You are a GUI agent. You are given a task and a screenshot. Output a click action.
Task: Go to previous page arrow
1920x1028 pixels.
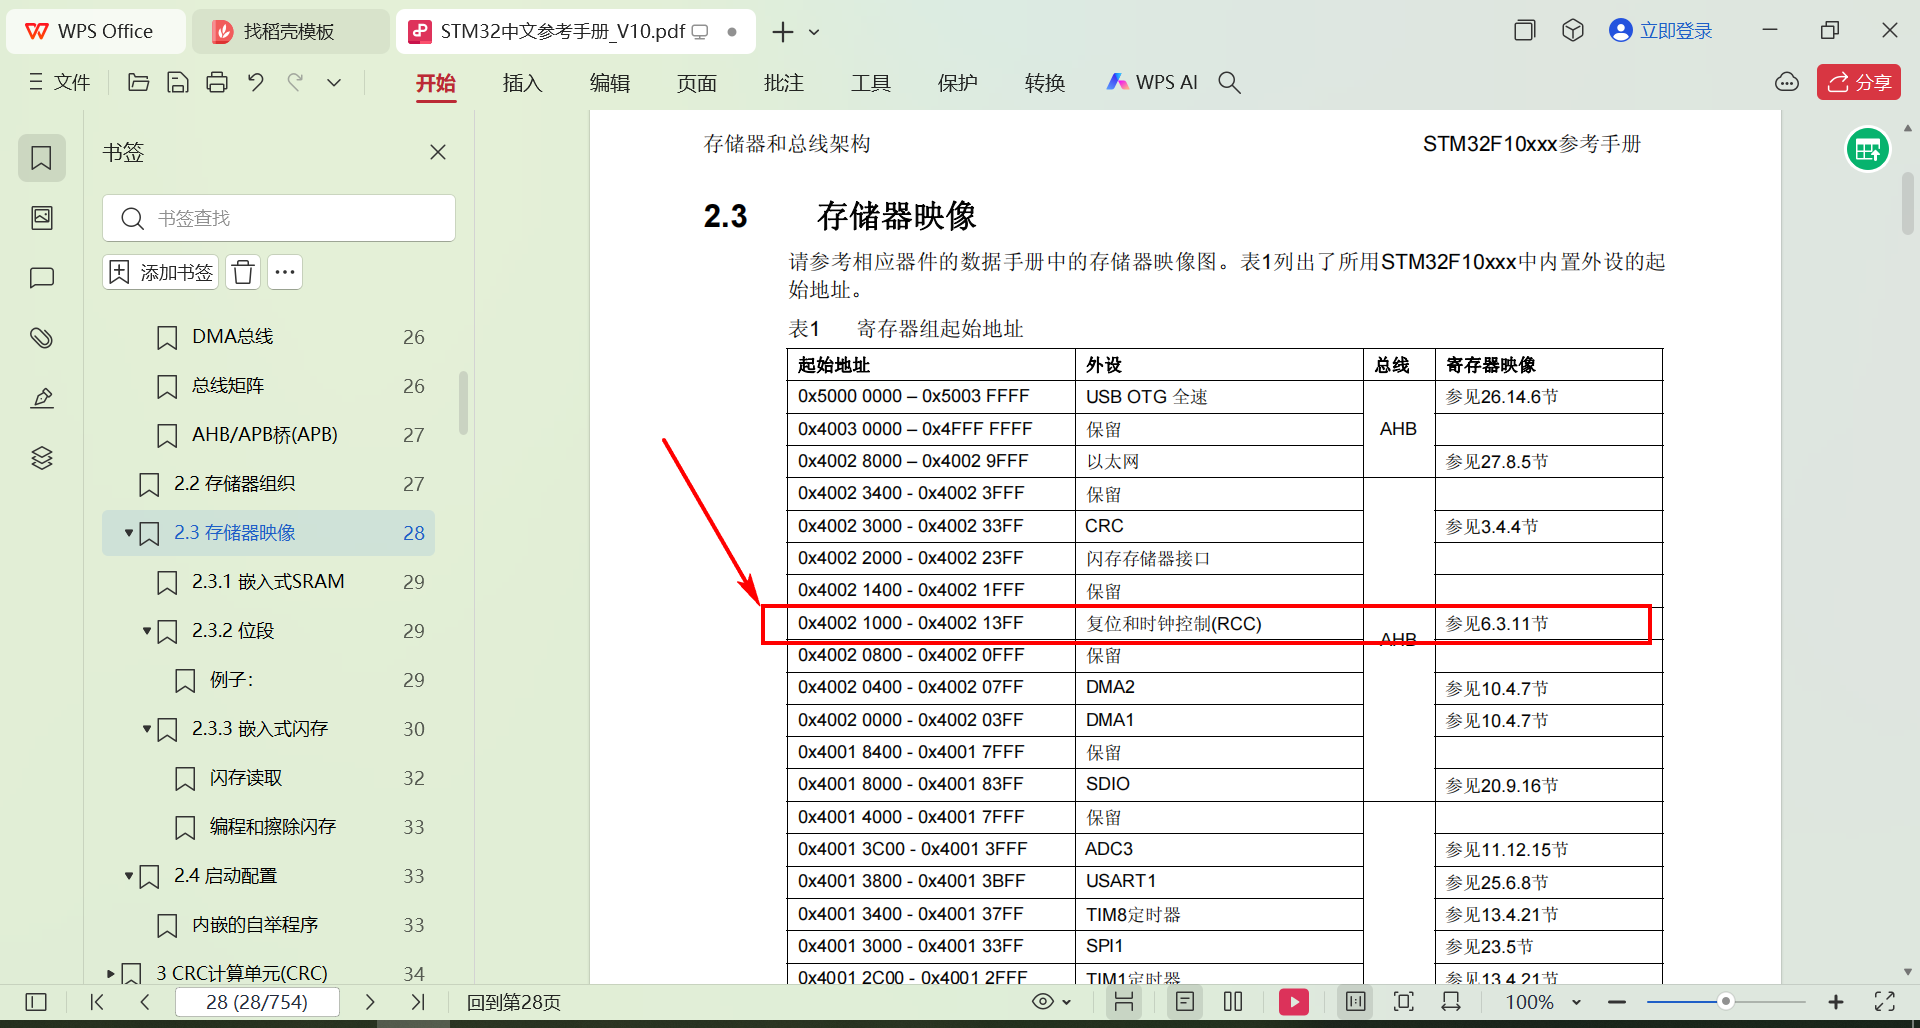pyautogui.click(x=145, y=1001)
